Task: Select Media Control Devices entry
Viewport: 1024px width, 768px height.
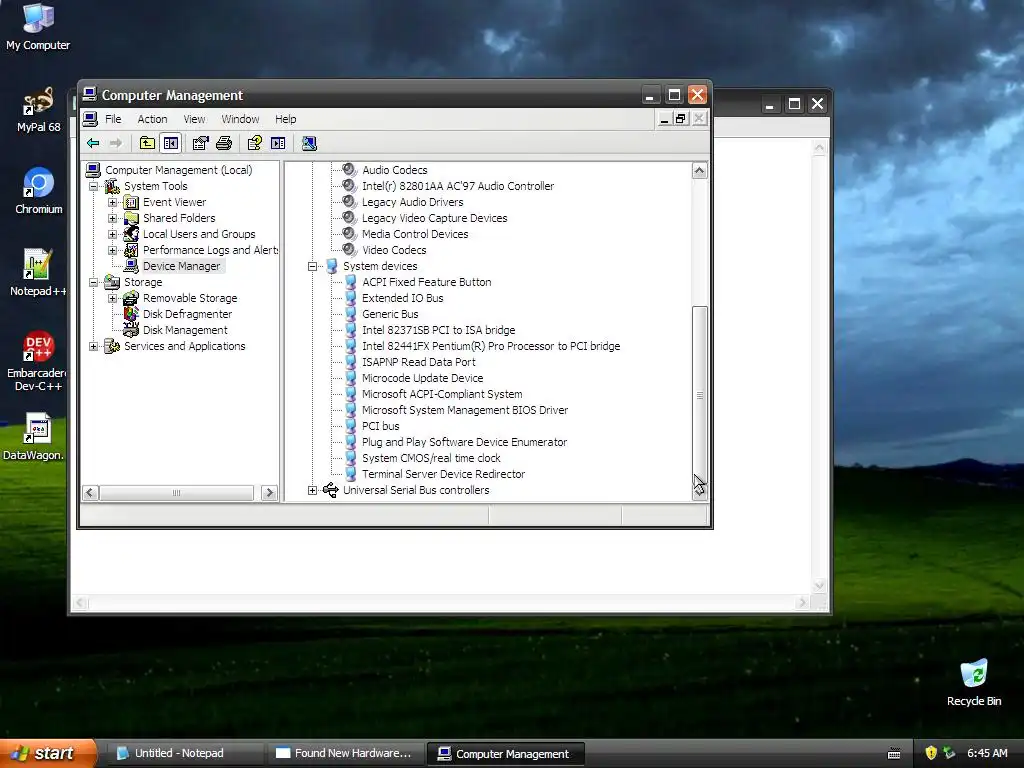Action: [415, 234]
